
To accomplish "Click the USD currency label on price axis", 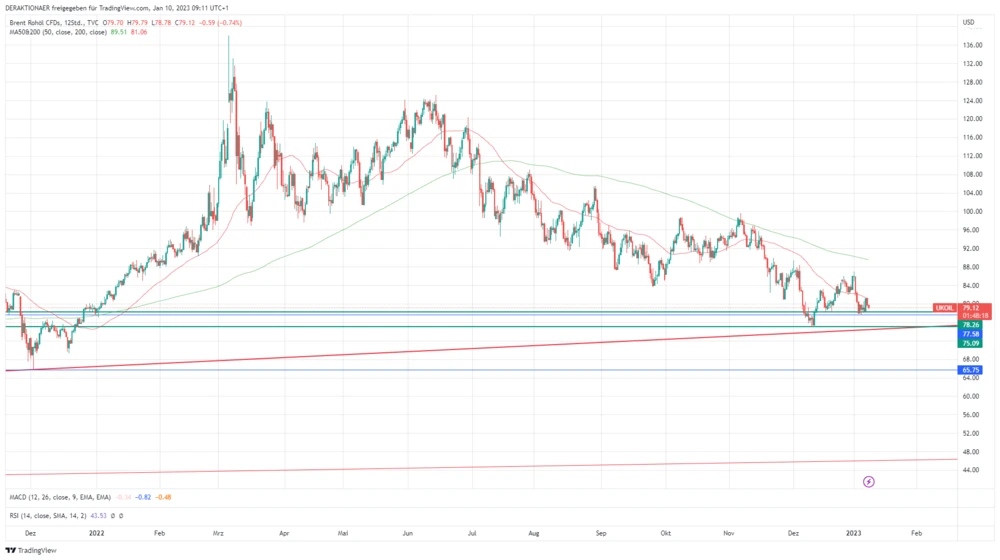I will [968, 22].
